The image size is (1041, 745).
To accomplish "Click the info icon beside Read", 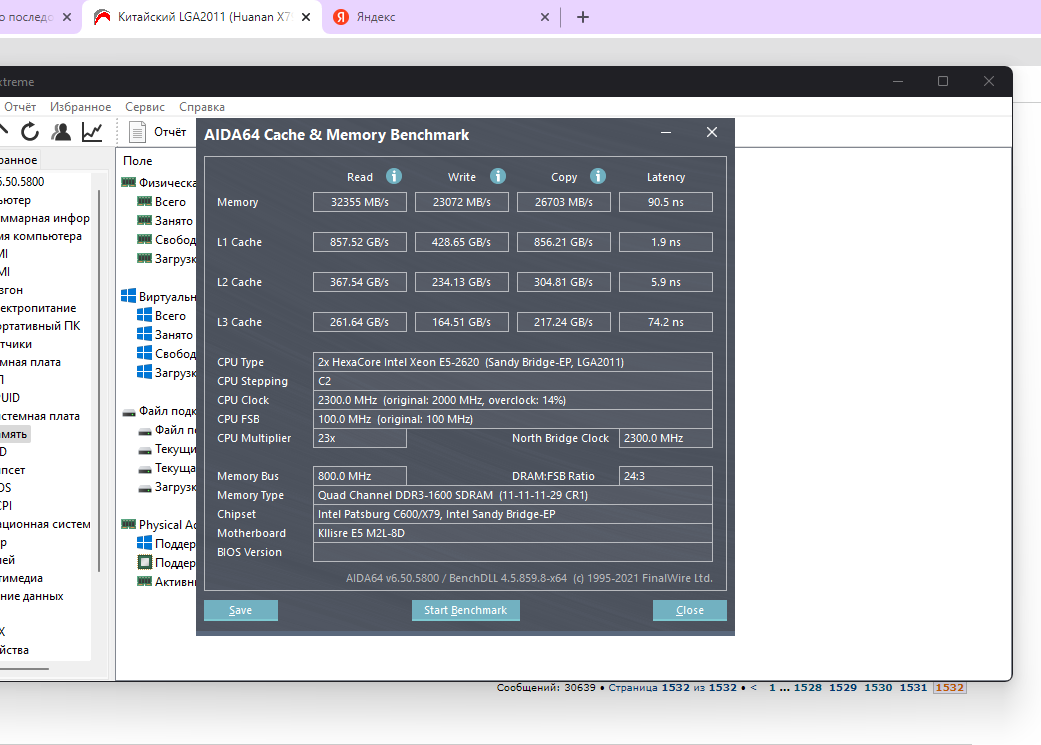I will tap(394, 176).
